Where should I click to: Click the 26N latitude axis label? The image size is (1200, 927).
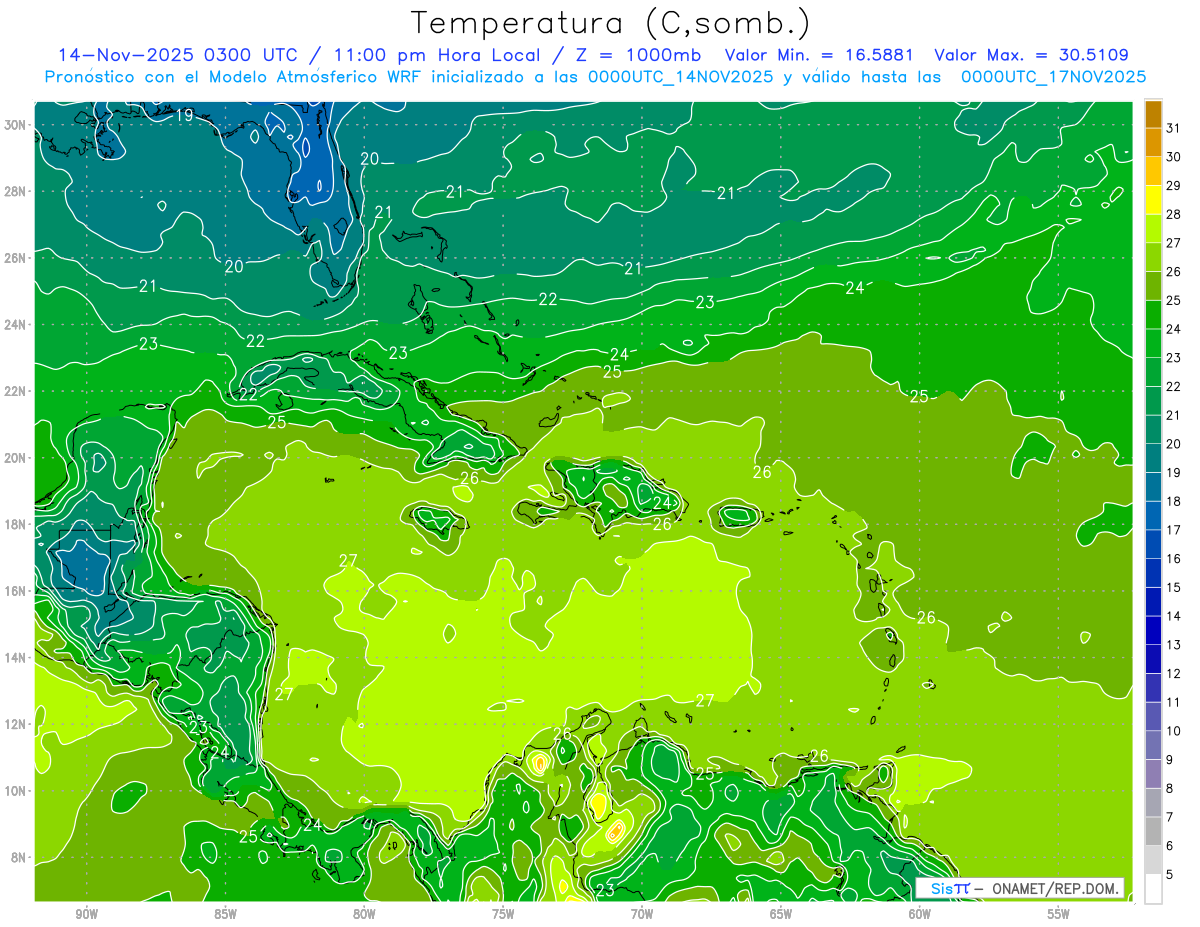point(17,258)
